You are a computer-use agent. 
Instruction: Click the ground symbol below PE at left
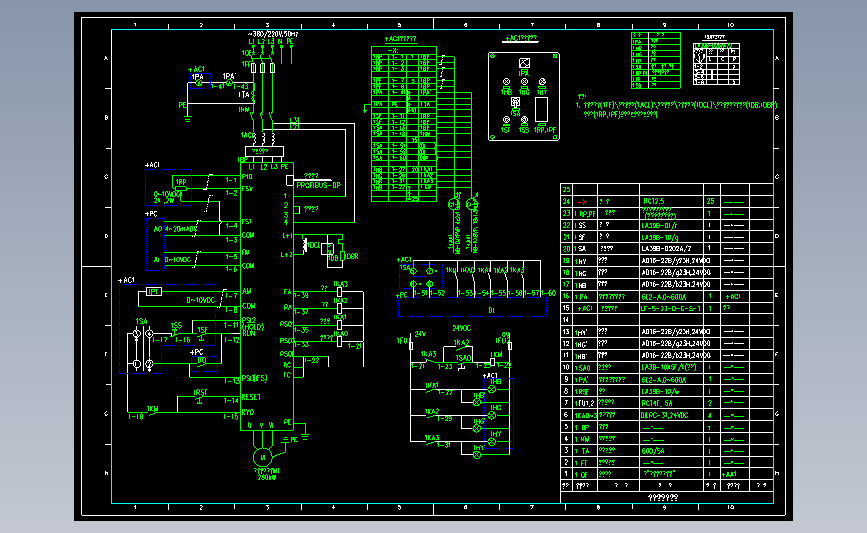(x=187, y=118)
